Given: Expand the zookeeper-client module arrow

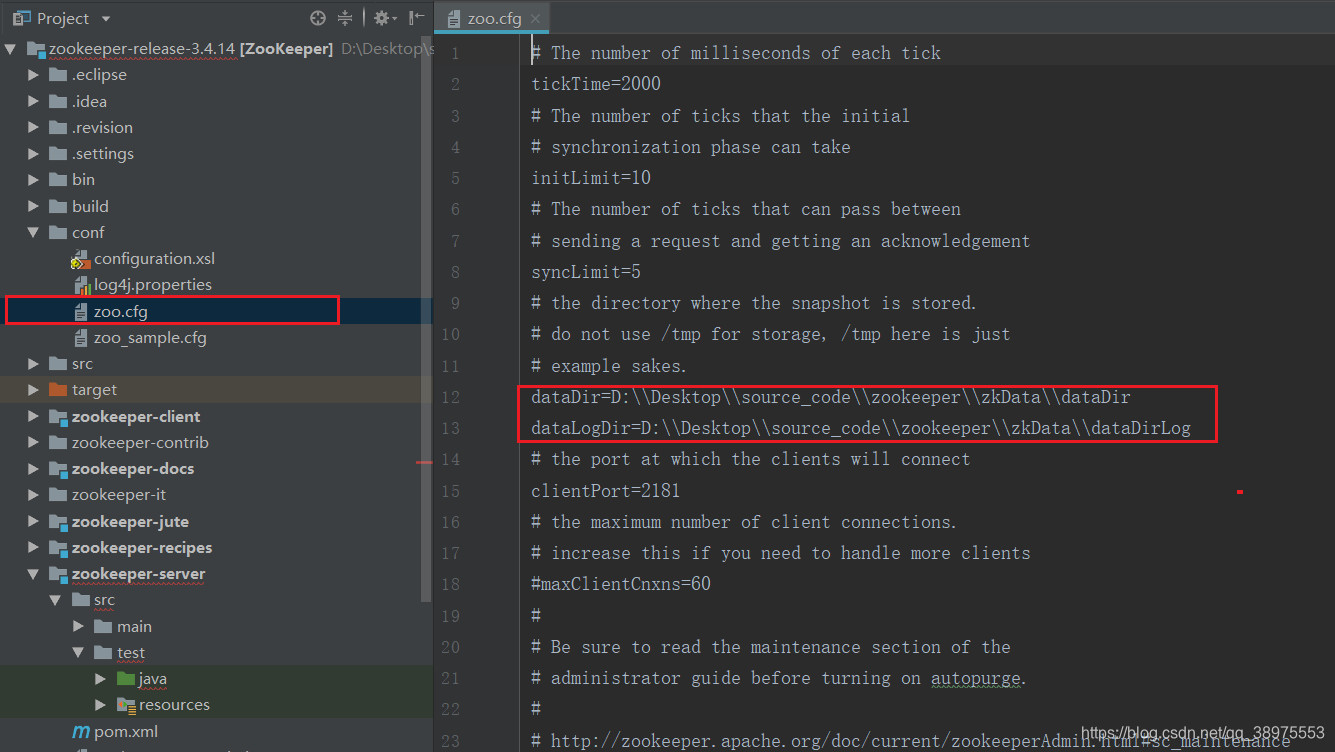Looking at the screenshot, I should pos(34,416).
